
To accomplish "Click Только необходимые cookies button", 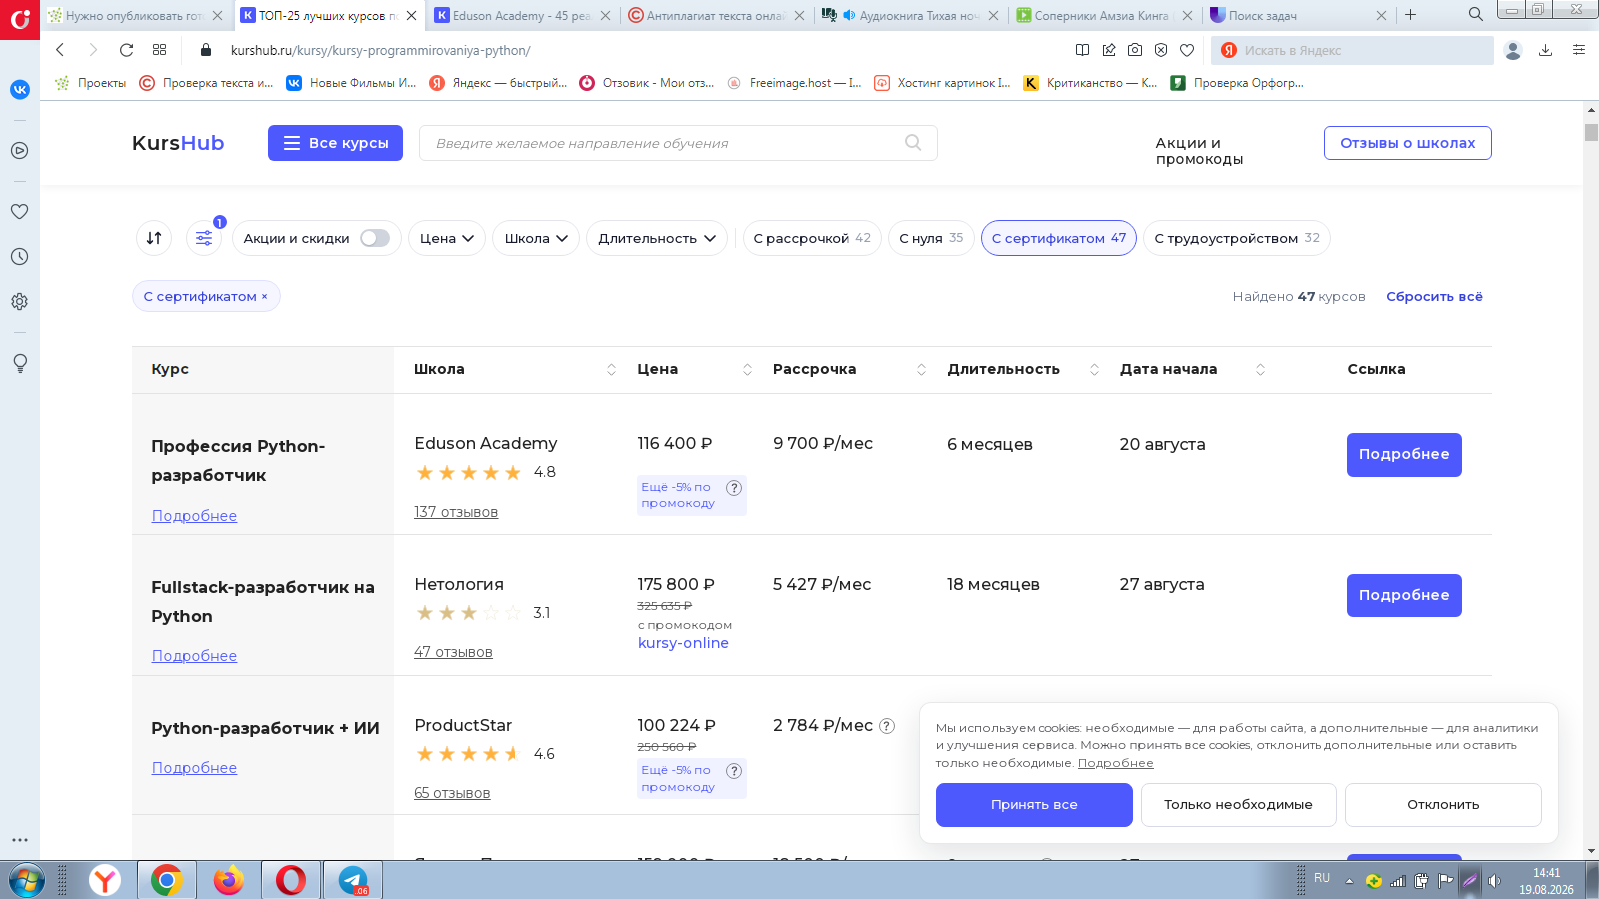I will pos(1238,805).
